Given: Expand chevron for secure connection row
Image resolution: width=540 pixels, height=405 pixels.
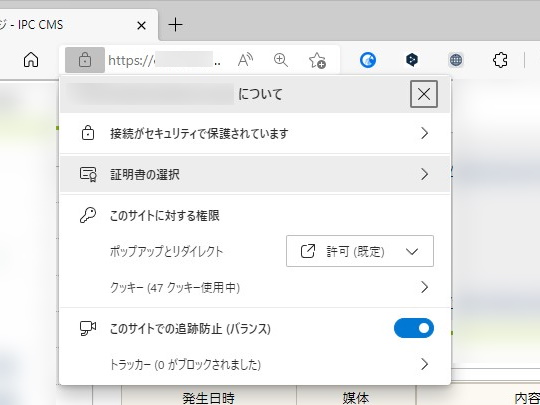Looking at the screenshot, I should (424, 133).
